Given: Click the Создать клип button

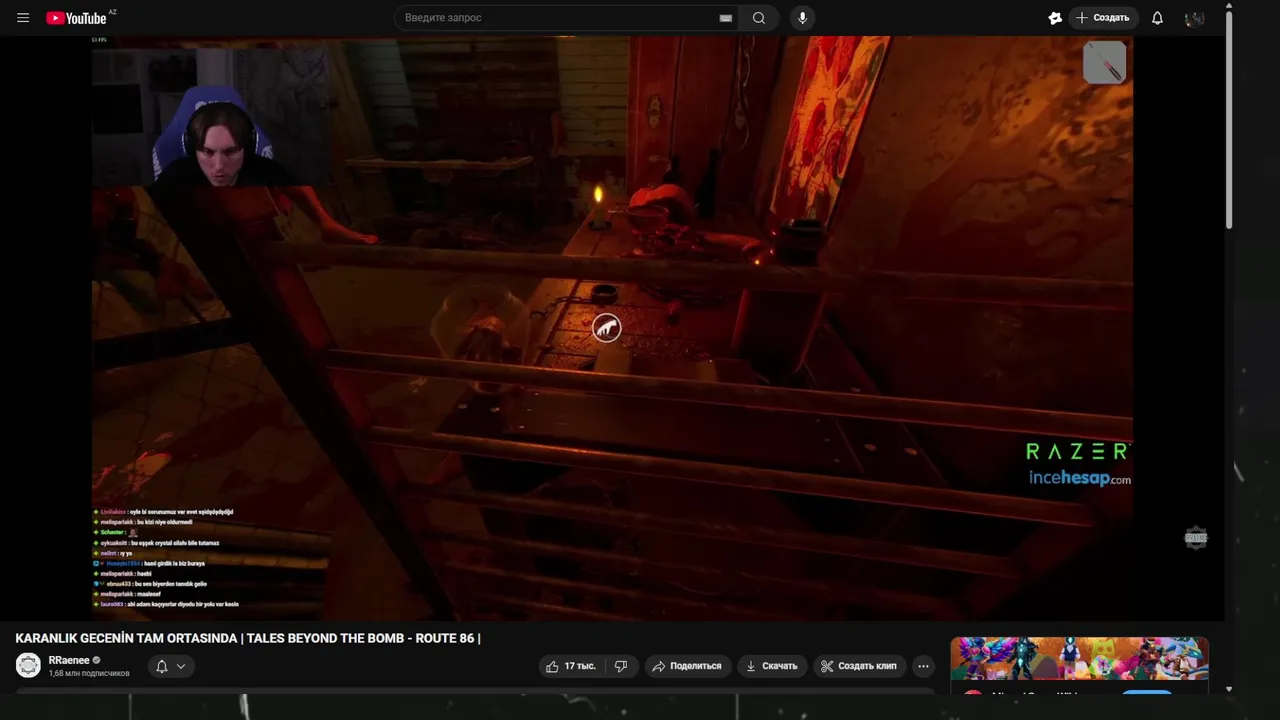Looking at the screenshot, I should (x=858, y=666).
